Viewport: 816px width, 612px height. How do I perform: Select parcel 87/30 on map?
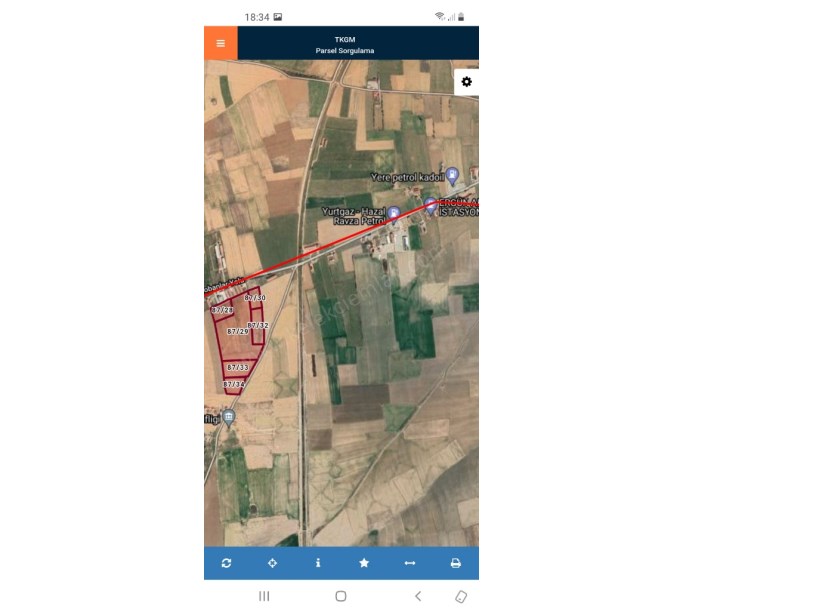point(254,298)
